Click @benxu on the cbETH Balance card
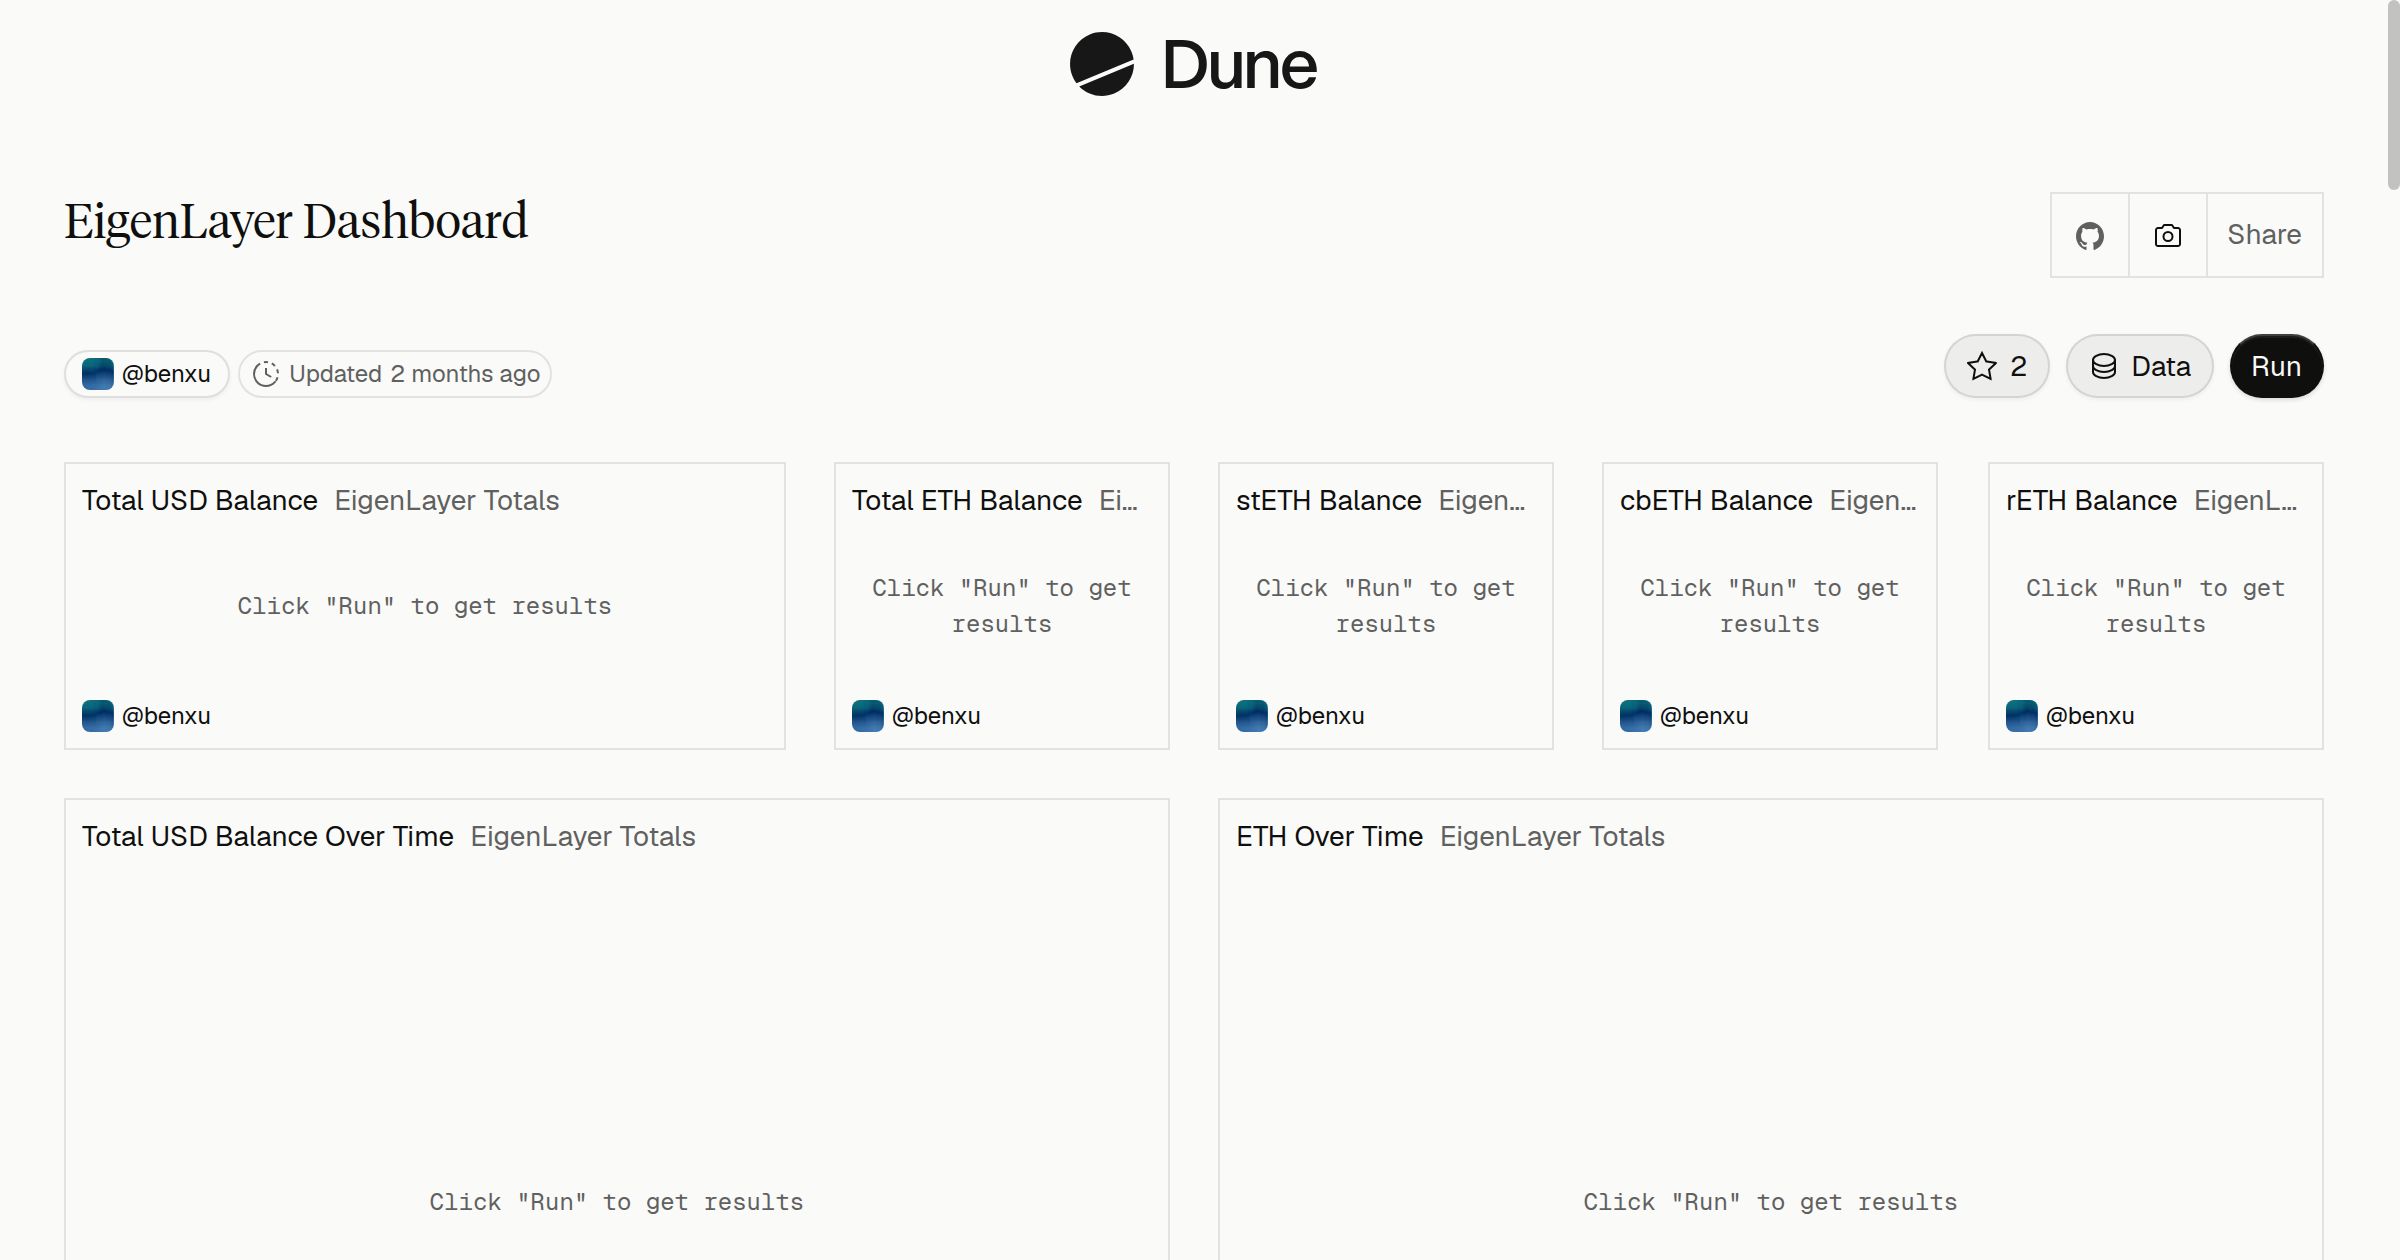 click(x=1704, y=716)
